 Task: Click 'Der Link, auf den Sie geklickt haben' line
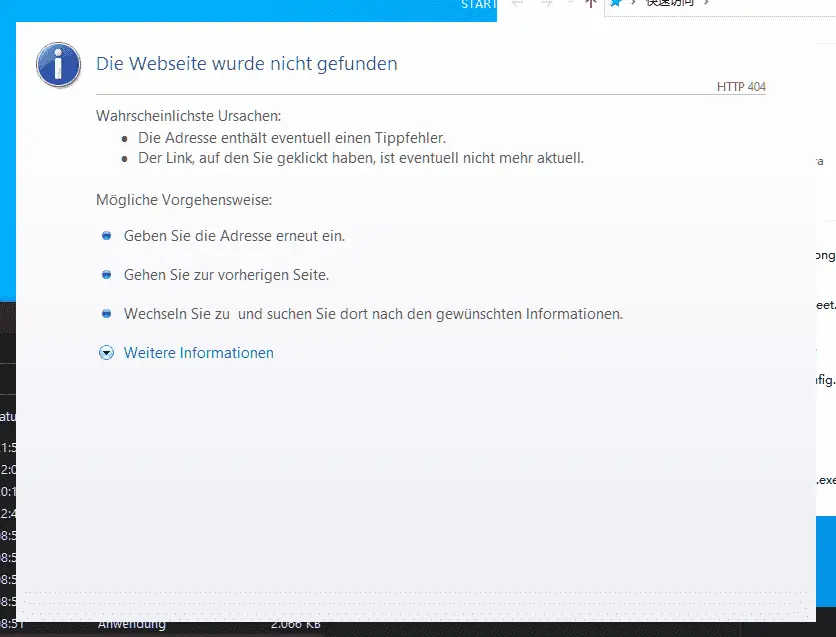click(361, 158)
